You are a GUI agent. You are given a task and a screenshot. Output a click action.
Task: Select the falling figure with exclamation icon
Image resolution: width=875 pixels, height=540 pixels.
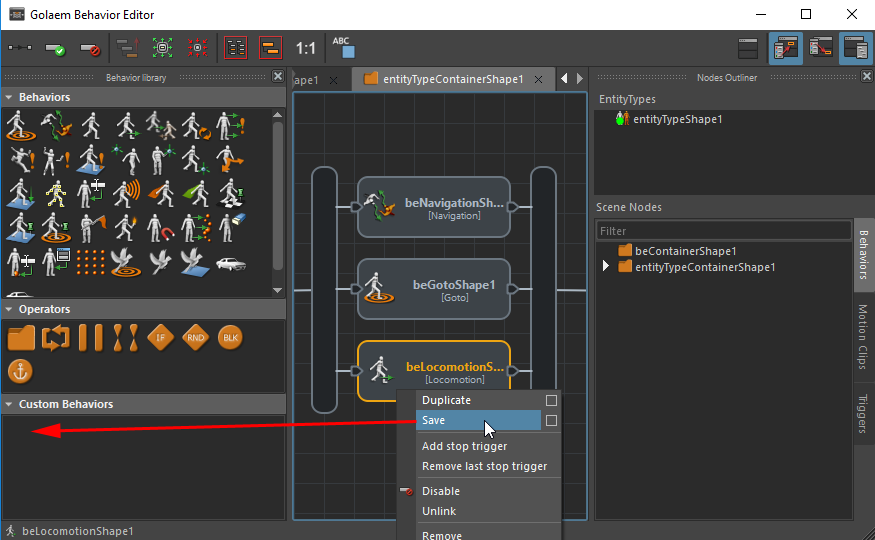pos(21,160)
